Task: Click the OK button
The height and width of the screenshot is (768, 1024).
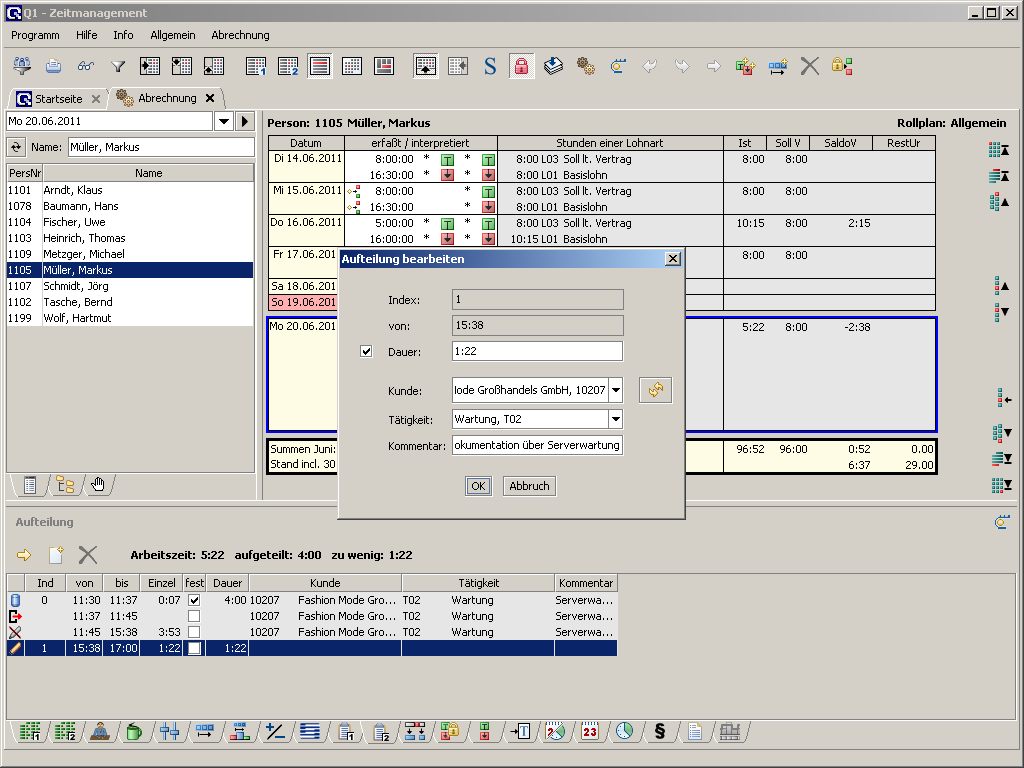Action: 478,486
